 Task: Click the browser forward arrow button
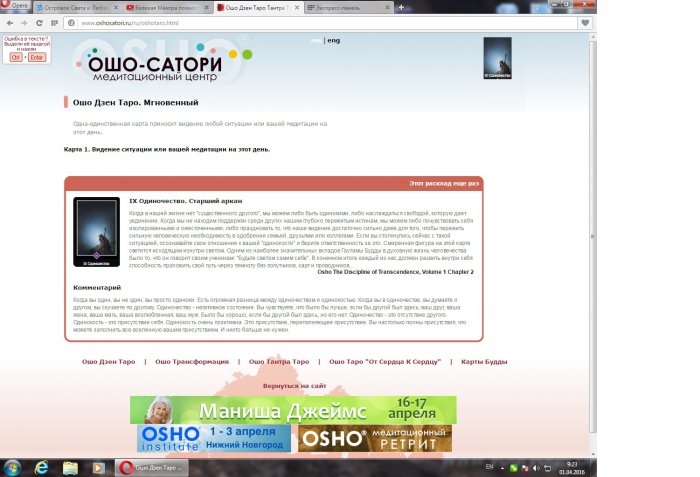pos(23,22)
